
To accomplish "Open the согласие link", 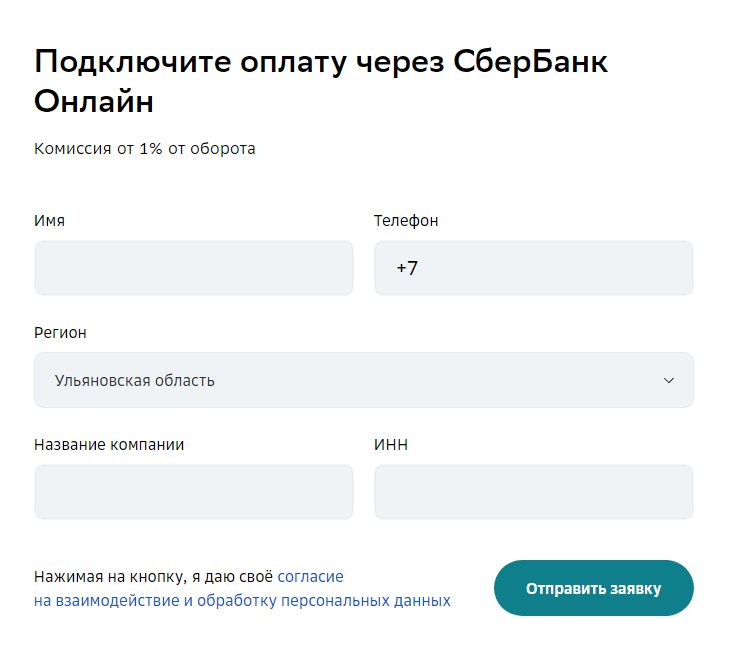I will click(310, 577).
